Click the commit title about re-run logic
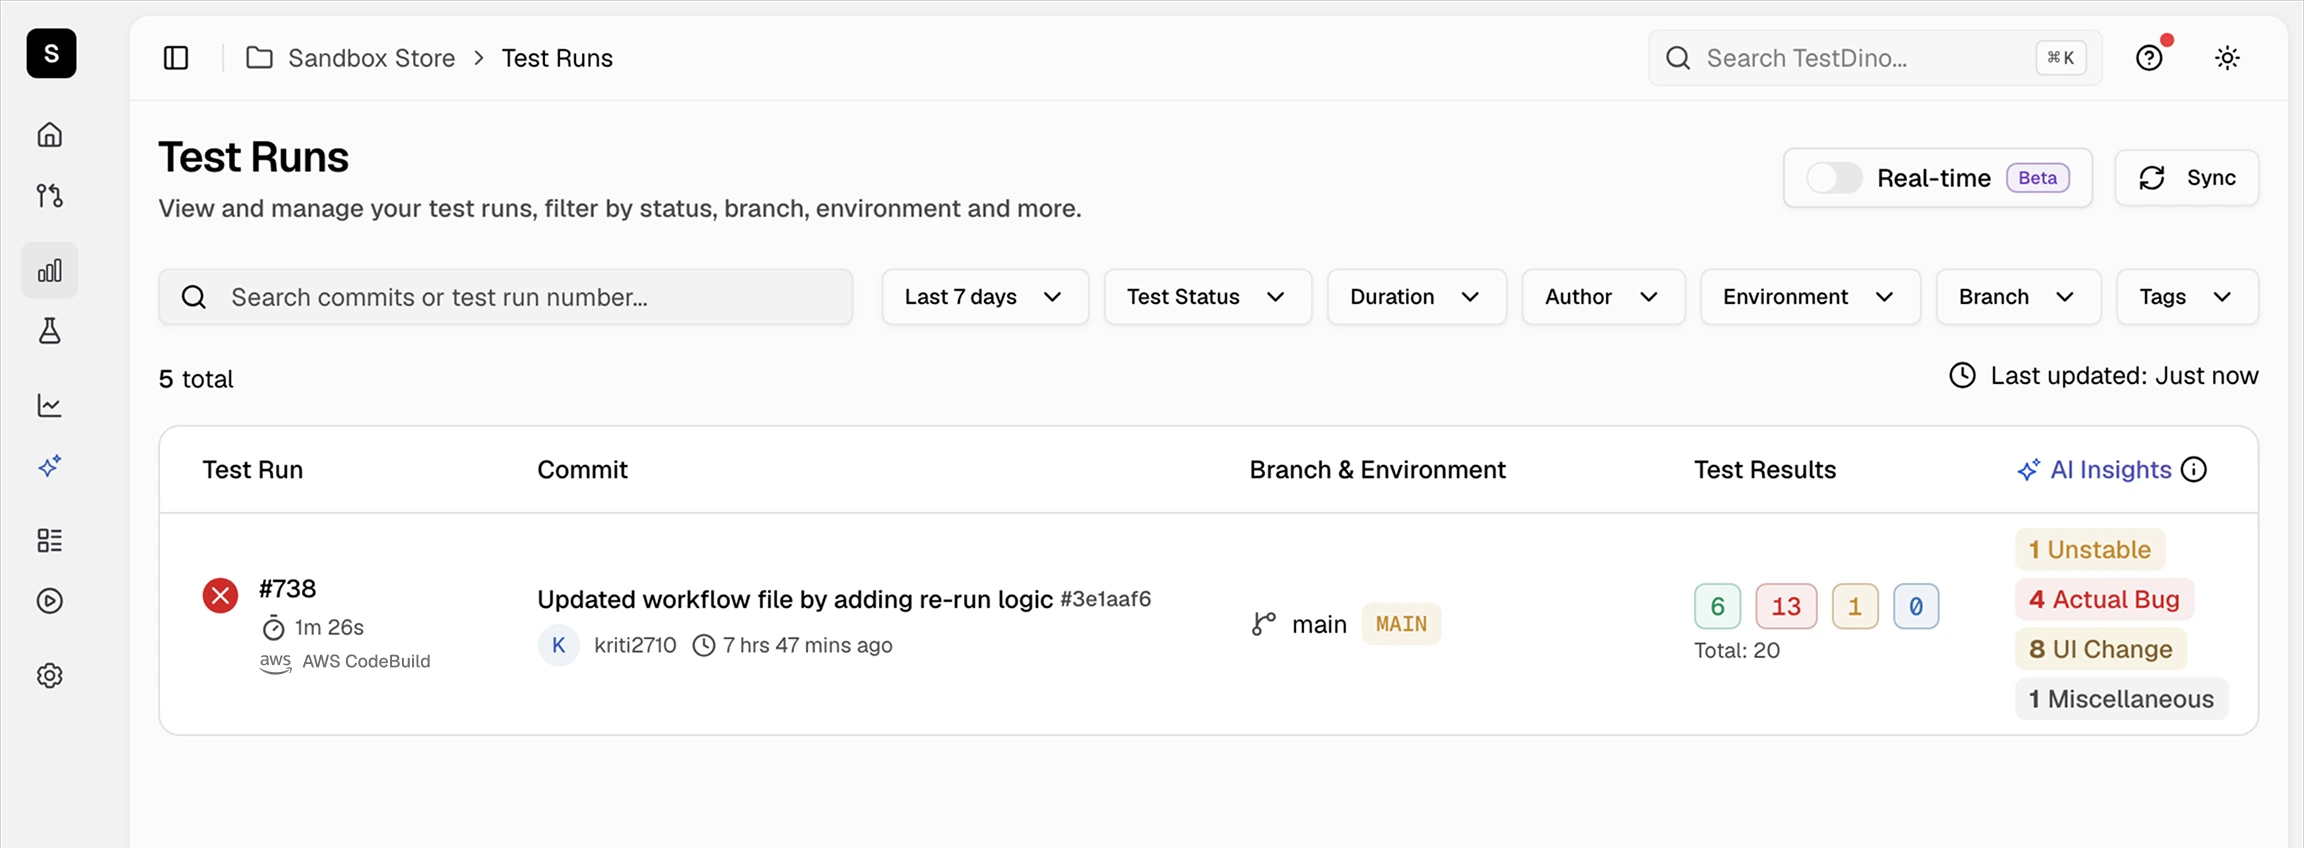This screenshot has height=848, width=2304. pyautogui.click(x=795, y=599)
